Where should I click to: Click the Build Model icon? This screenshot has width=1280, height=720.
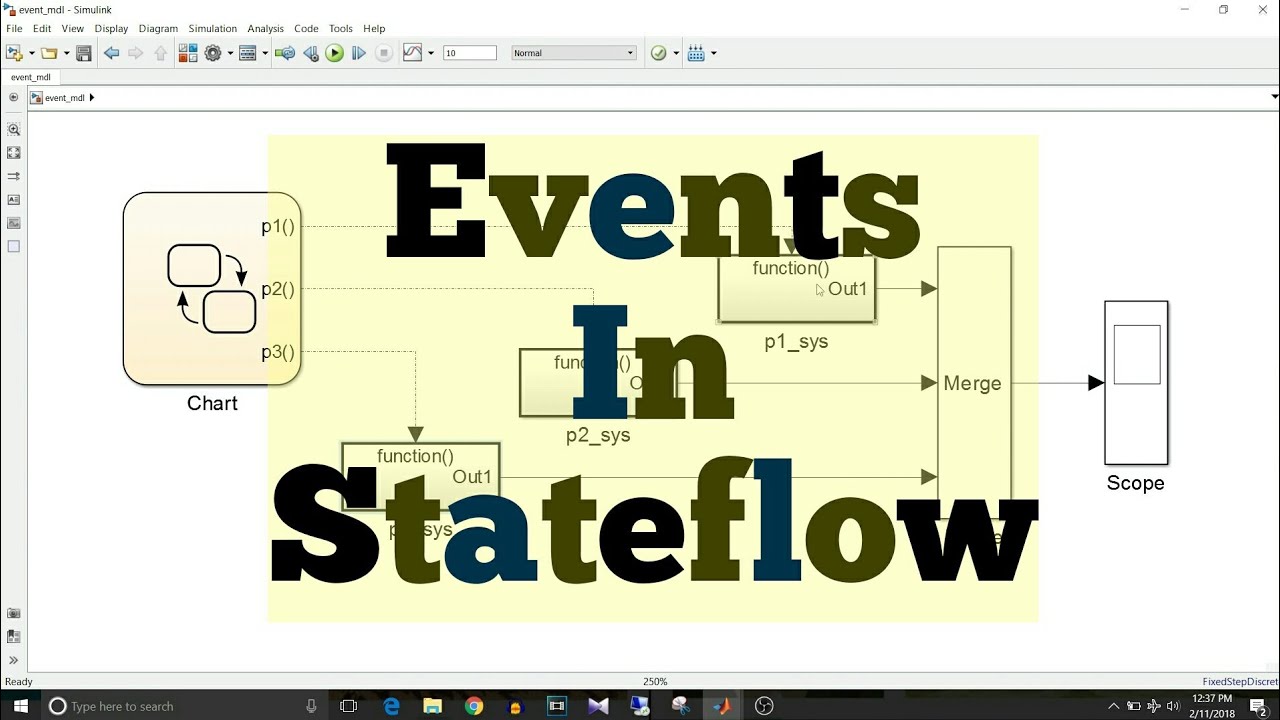(696, 53)
